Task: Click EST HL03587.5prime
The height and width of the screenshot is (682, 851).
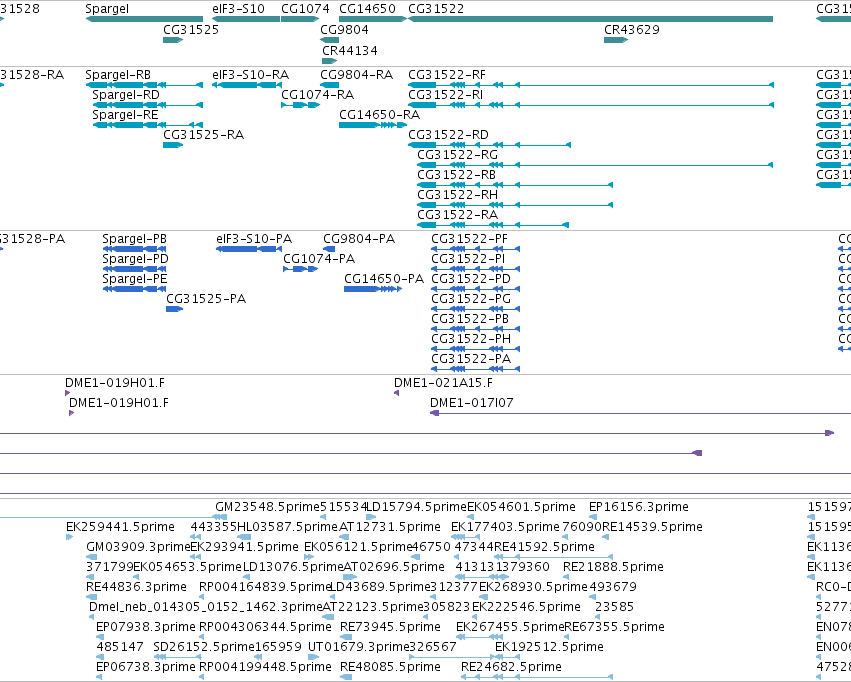Action: pyautogui.click(x=287, y=527)
